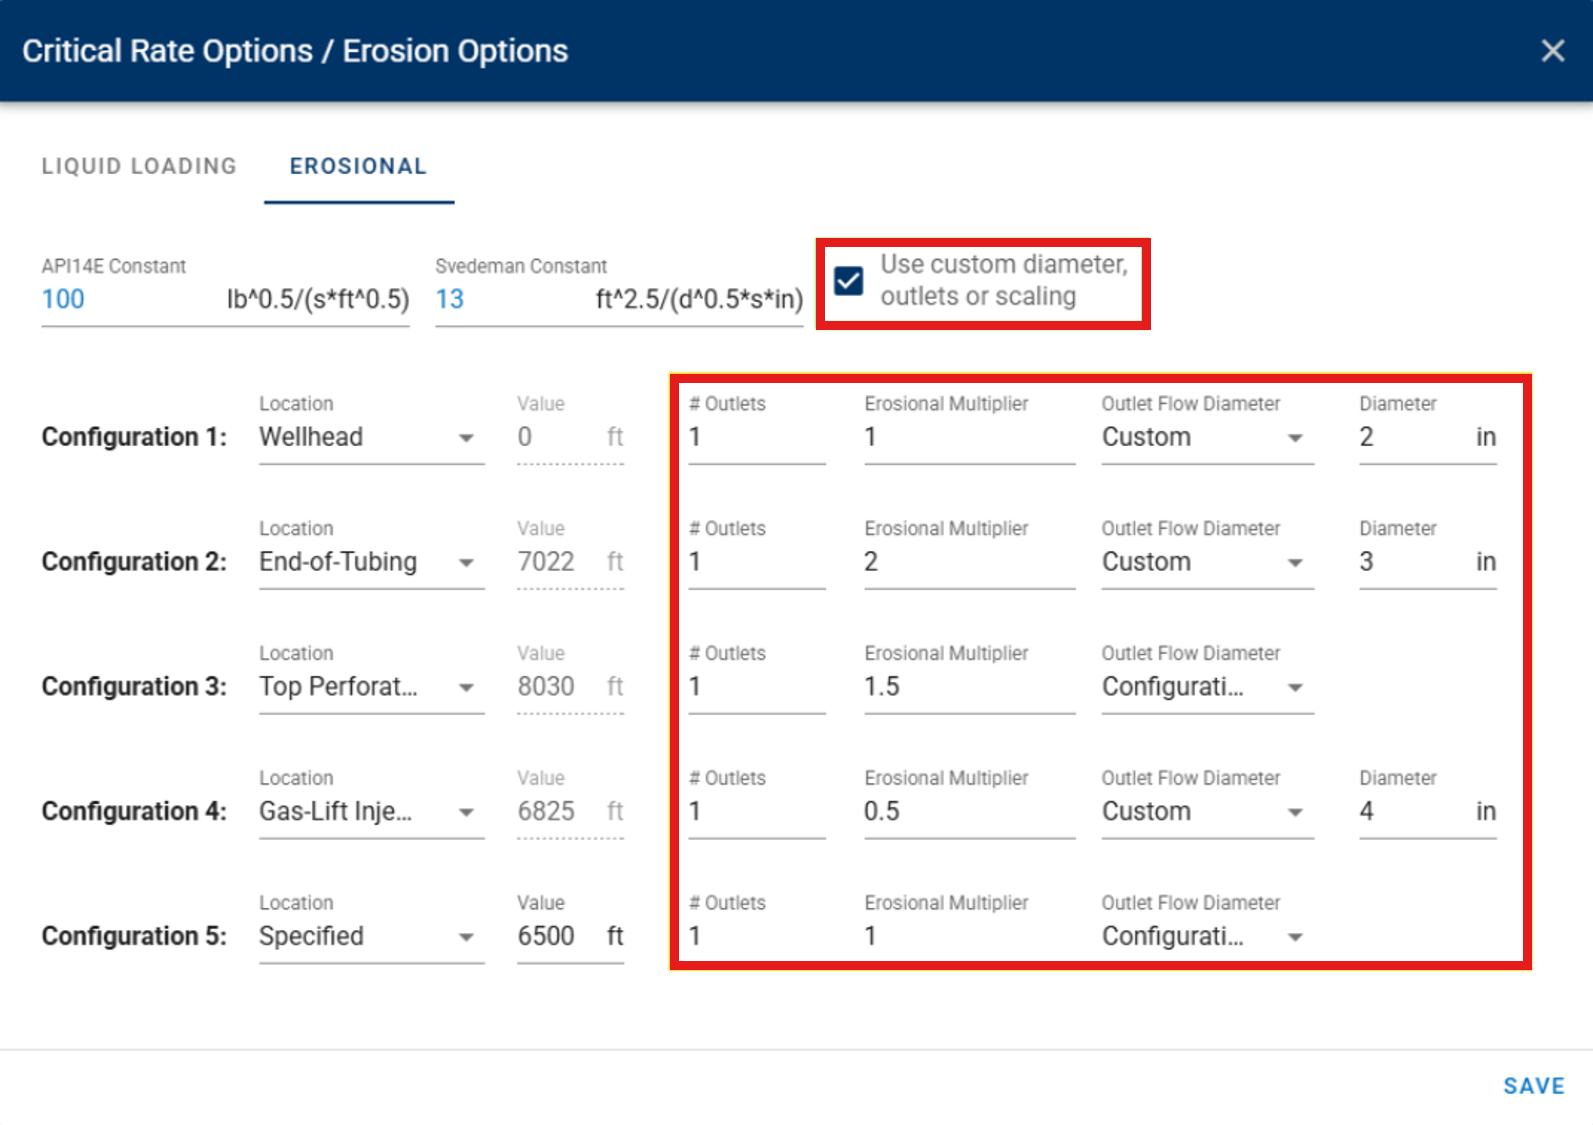Click Configuration 5 Value field 6500
Image resolution: width=1593 pixels, height=1125 pixels.
(570, 937)
